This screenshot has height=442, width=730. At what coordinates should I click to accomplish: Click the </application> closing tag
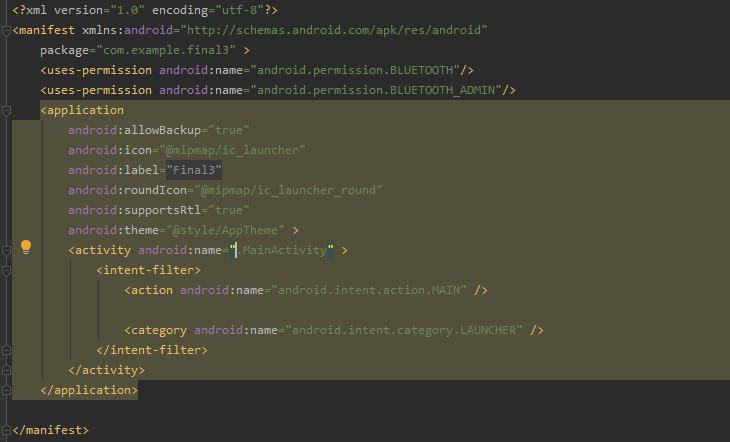point(89,390)
